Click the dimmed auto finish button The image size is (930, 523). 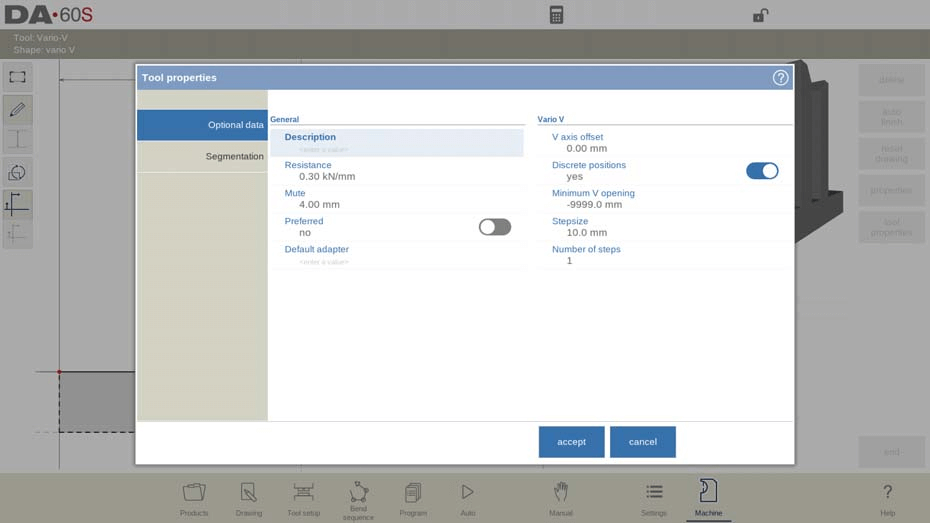coord(891,117)
